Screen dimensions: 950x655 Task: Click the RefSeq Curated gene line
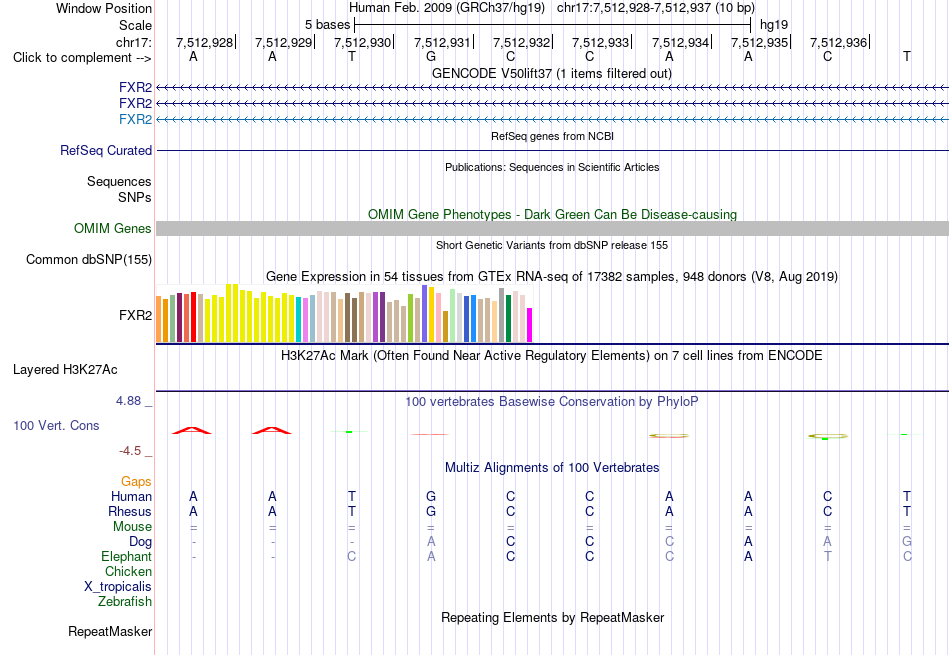point(553,150)
